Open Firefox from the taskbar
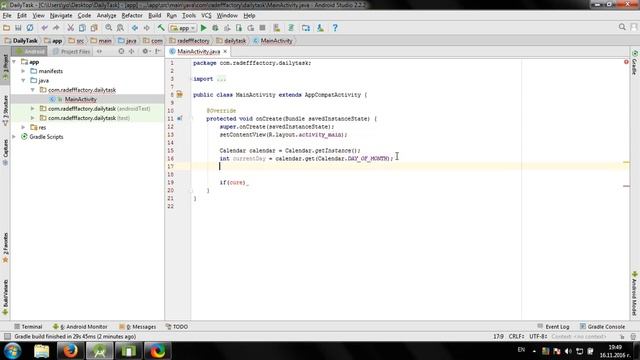The image size is (640, 360). pos(70,351)
